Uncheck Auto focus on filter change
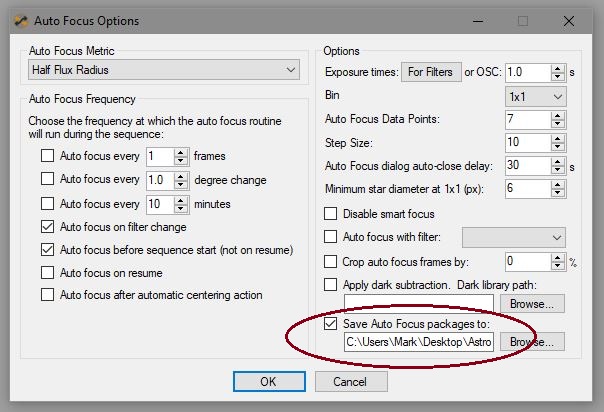The width and height of the screenshot is (604, 412). click(47, 226)
